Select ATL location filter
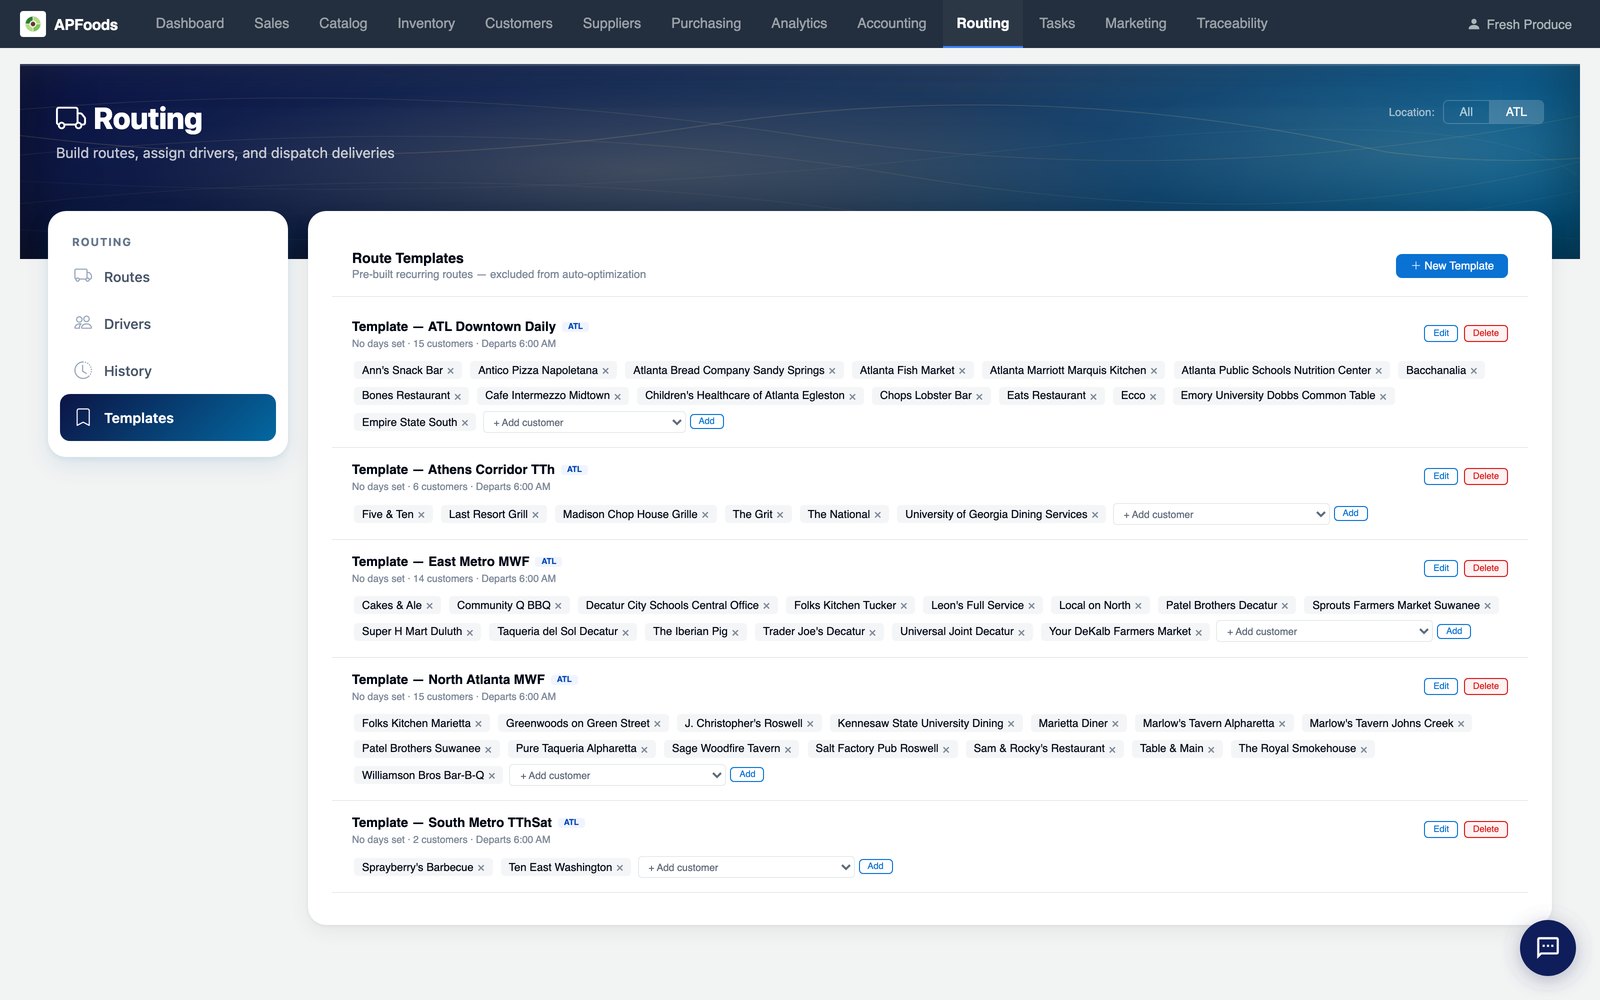1600x1000 pixels. click(1516, 112)
